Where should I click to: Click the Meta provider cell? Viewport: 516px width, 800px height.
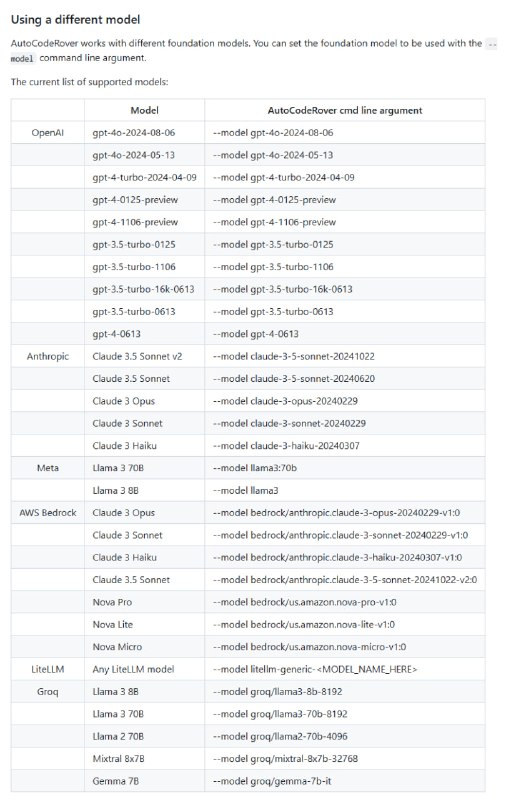(47, 468)
